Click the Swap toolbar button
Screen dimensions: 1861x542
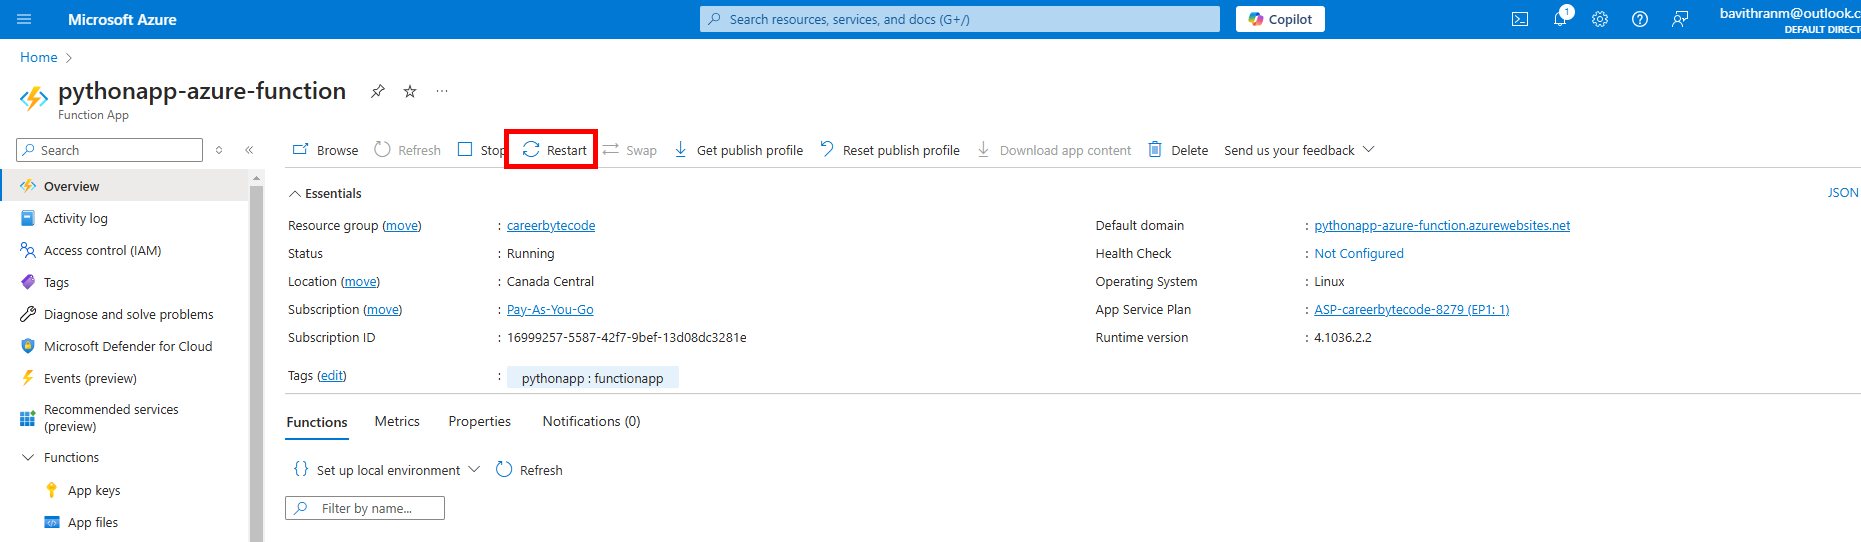(x=630, y=150)
